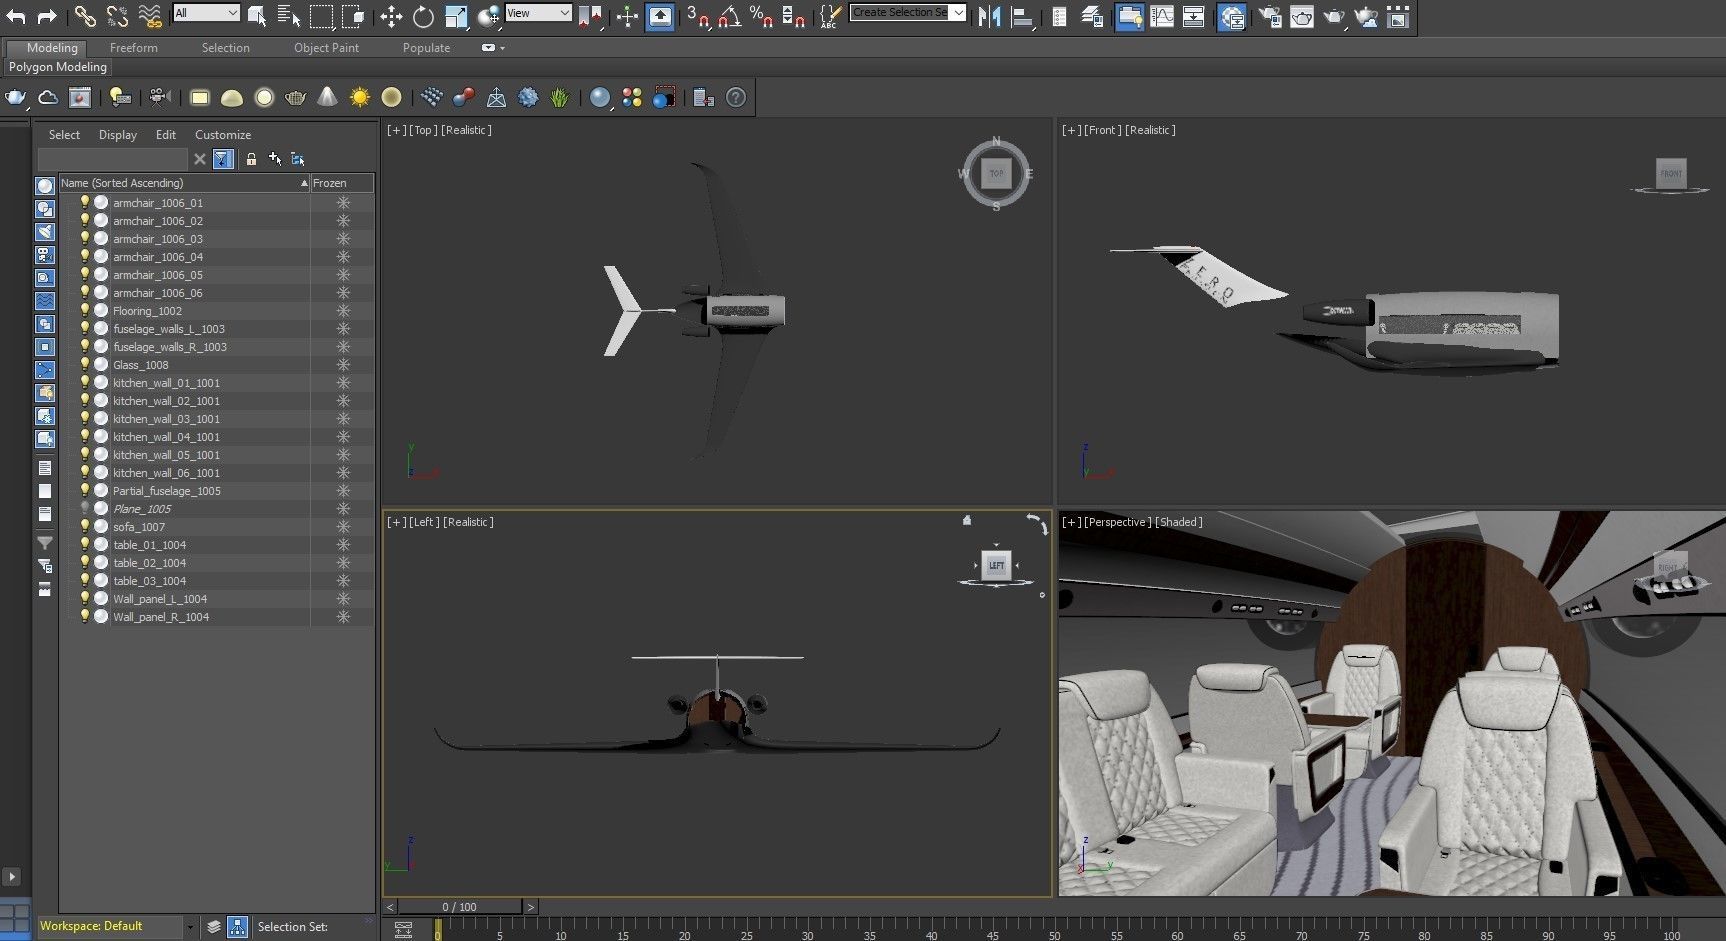Toggle Angle Snap
1726x941 pixels.
(x=730, y=16)
